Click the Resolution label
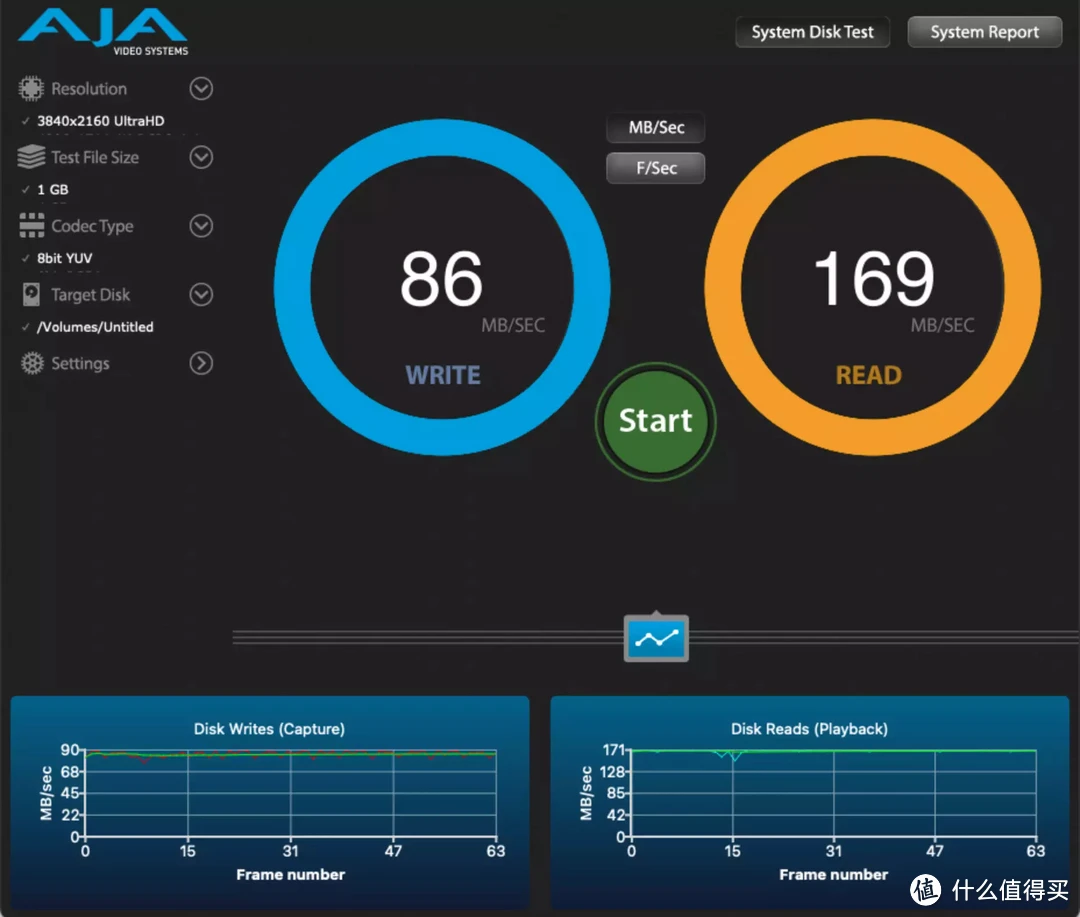This screenshot has height=917, width=1080. (89, 89)
